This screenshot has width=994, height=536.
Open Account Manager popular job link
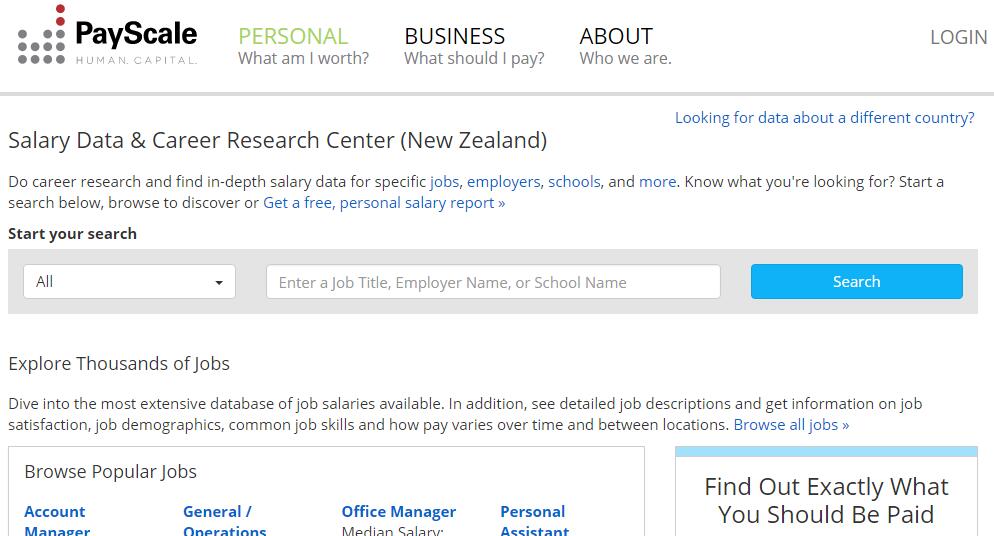click(x=56, y=521)
